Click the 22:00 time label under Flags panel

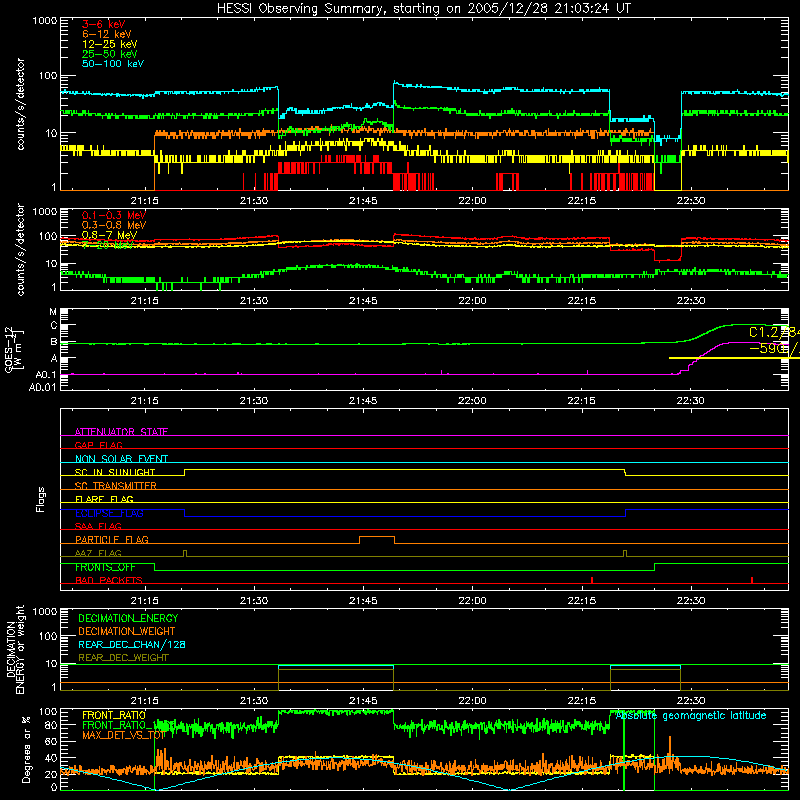[472, 601]
